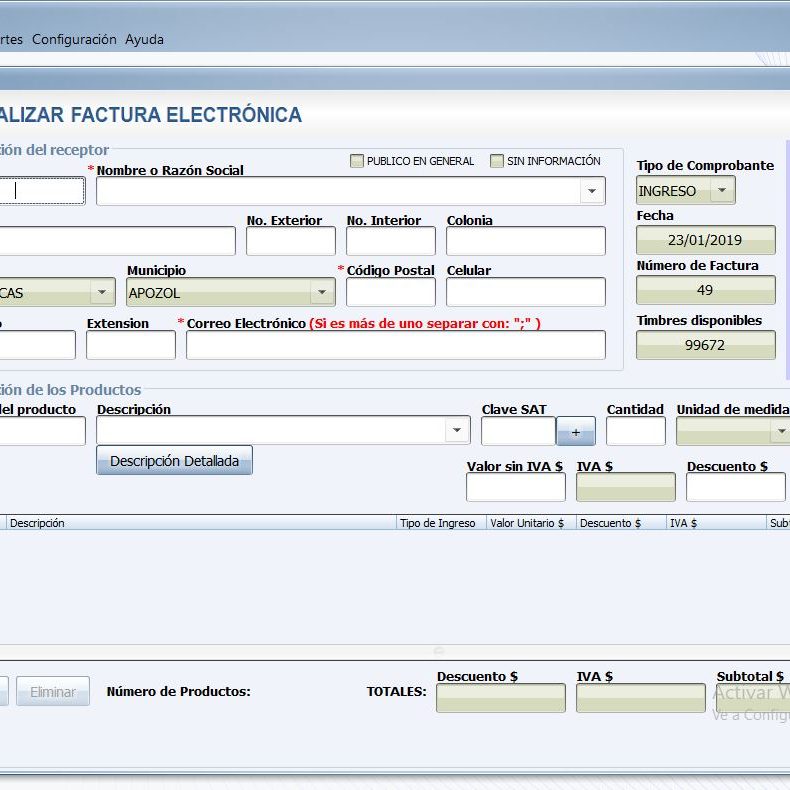Viewport: 790px width, 790px height.
Task: Click the Celular input field
Action: [x=525, y=292]
